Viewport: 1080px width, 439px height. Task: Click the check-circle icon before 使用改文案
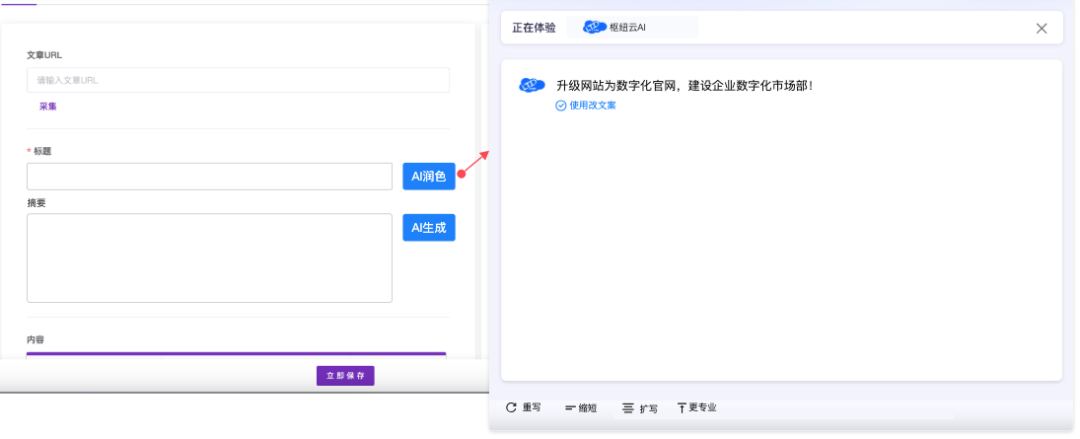[561, 105]
